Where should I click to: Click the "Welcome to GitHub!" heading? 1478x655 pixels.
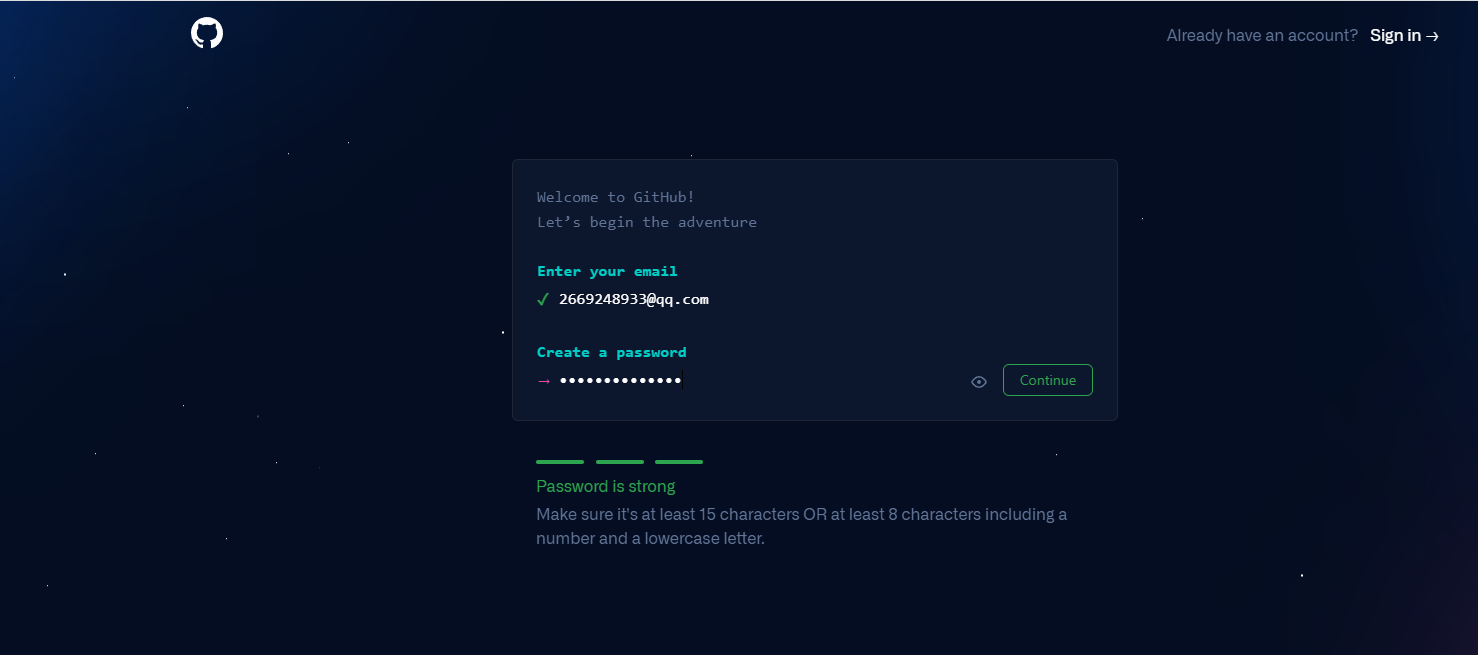(x=616, y=197)
